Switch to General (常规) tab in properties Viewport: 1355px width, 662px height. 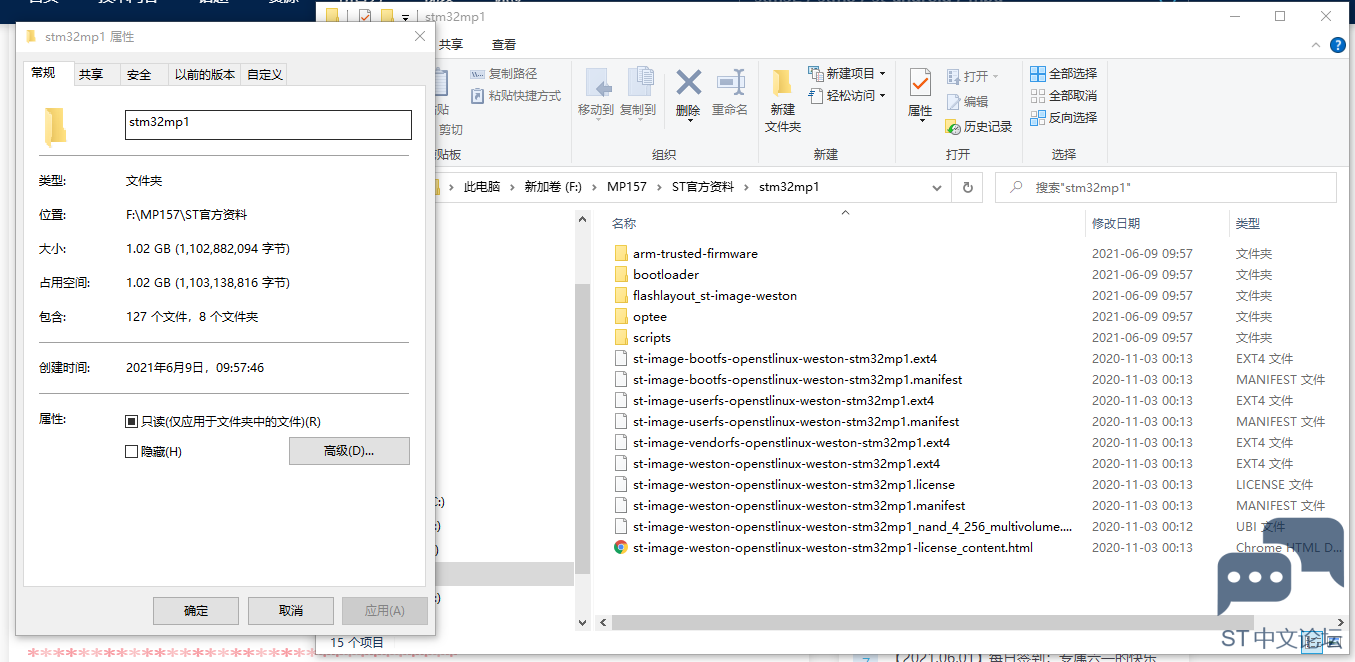[44, 73]
